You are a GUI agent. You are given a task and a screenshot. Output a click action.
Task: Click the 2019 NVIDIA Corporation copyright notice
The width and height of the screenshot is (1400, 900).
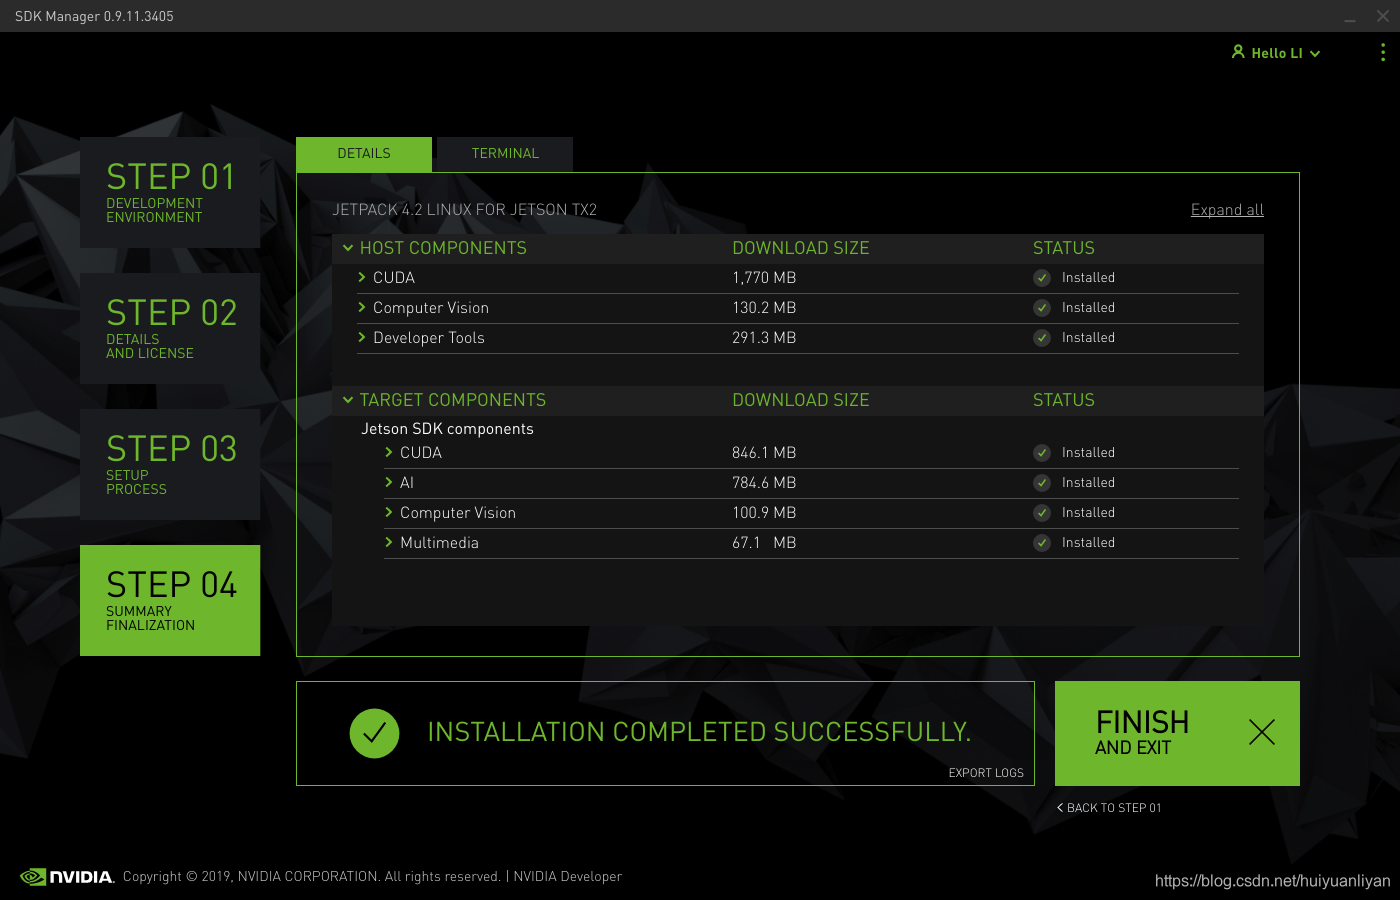coord(311,877)
